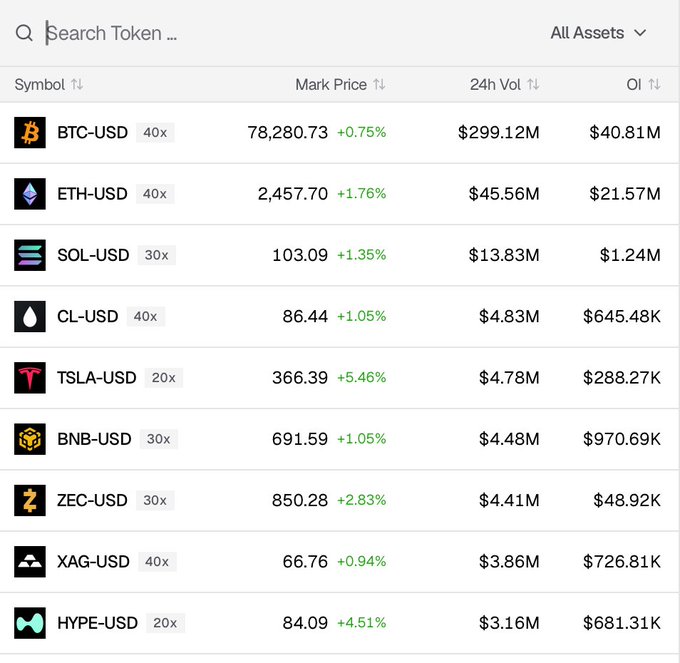Click the 20x badge next to TSLA-USD
The height and width of the screenshot is (663, 680).
tap(163, 378)
